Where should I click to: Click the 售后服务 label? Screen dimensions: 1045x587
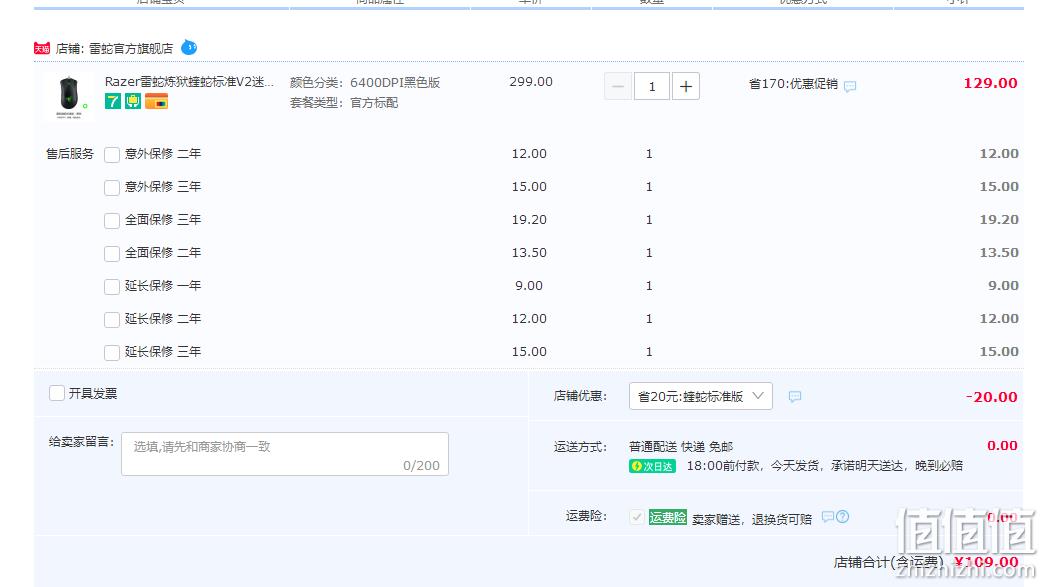pos(70,154)
